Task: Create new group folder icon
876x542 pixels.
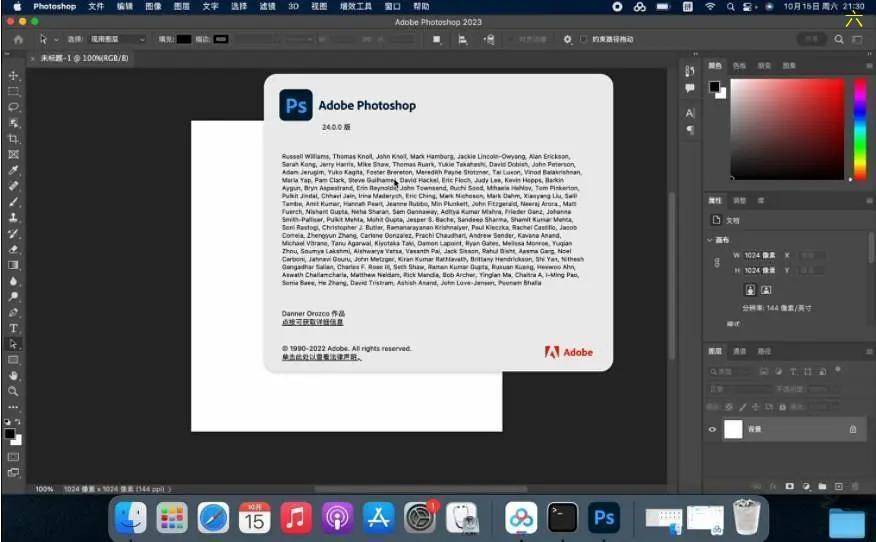Action: pos(822,486)
